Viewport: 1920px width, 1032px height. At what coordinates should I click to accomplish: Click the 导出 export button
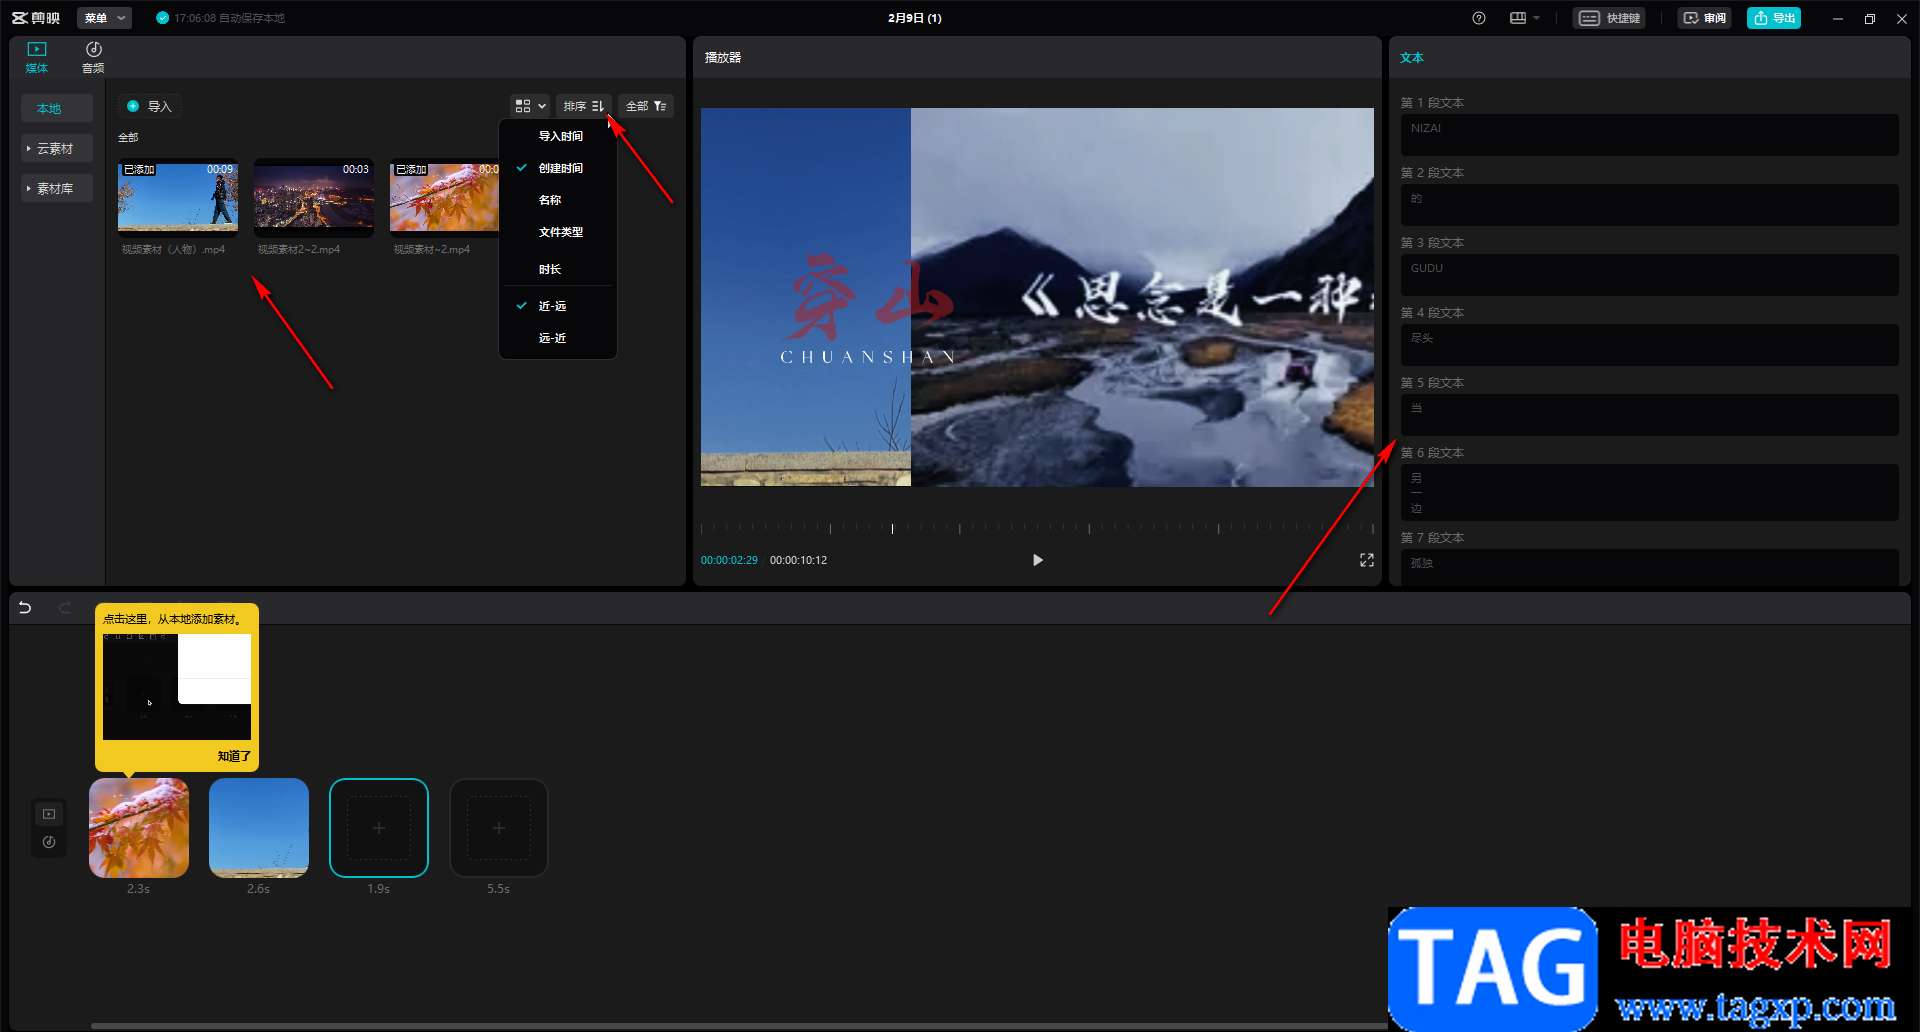(1774, 18)
